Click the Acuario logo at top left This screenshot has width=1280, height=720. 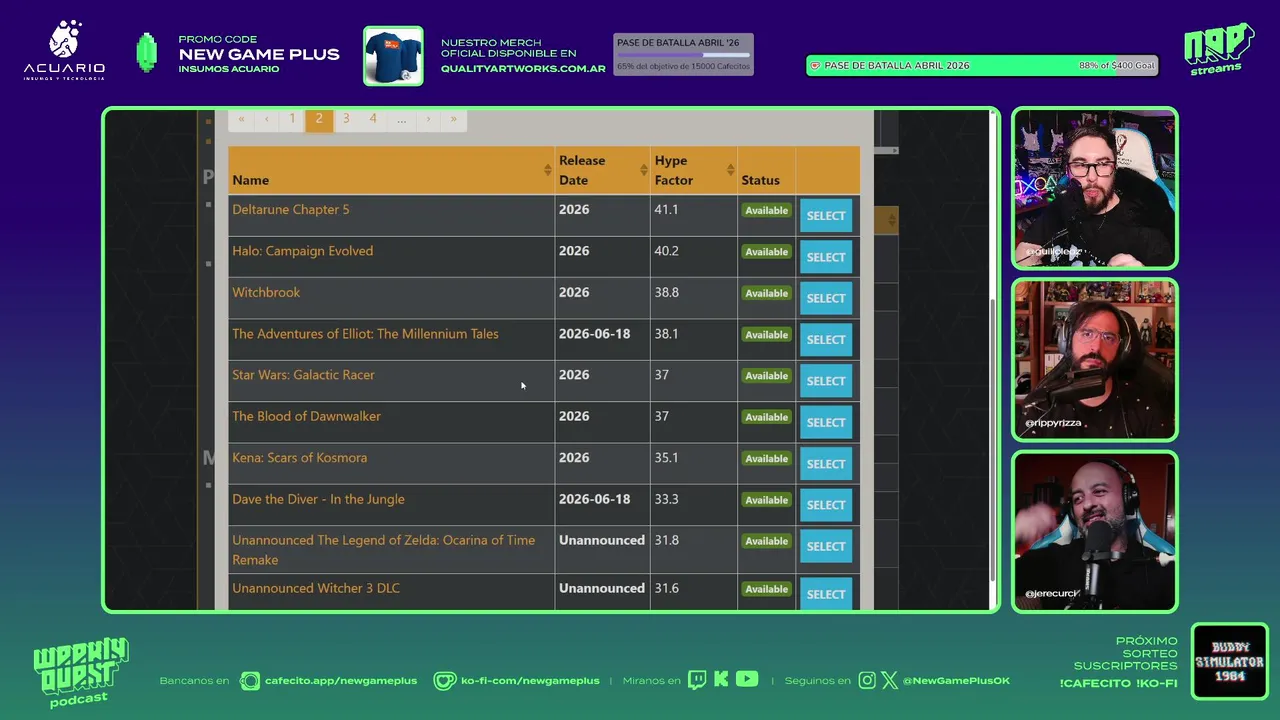point(64,50)
